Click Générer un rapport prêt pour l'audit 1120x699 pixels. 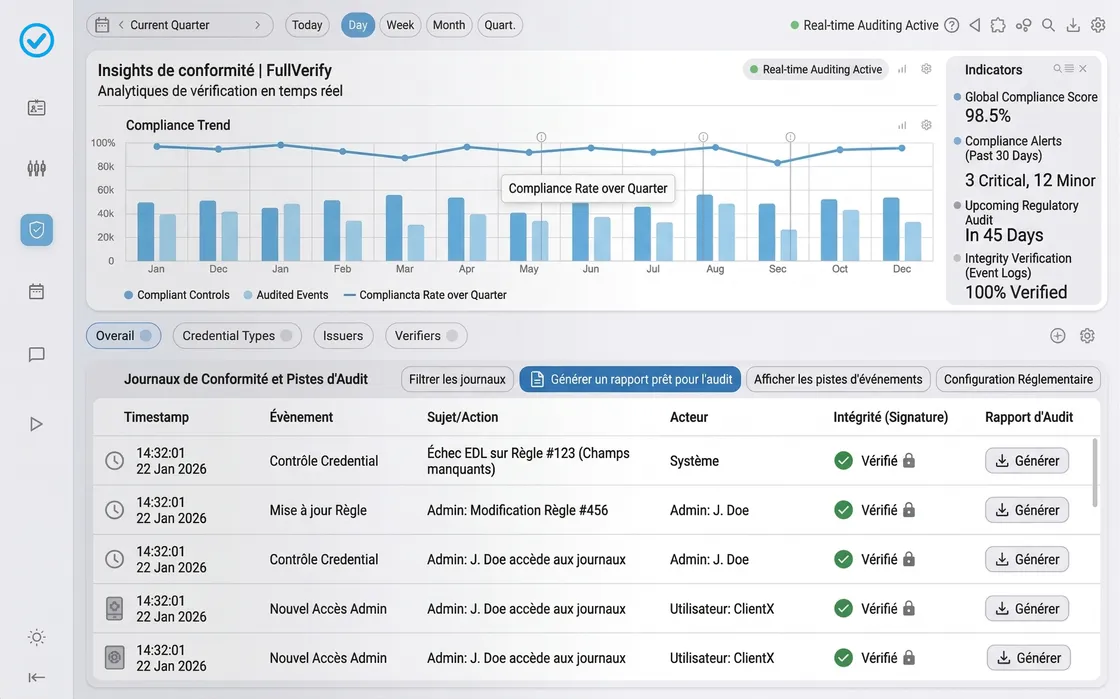coord(630,379)
